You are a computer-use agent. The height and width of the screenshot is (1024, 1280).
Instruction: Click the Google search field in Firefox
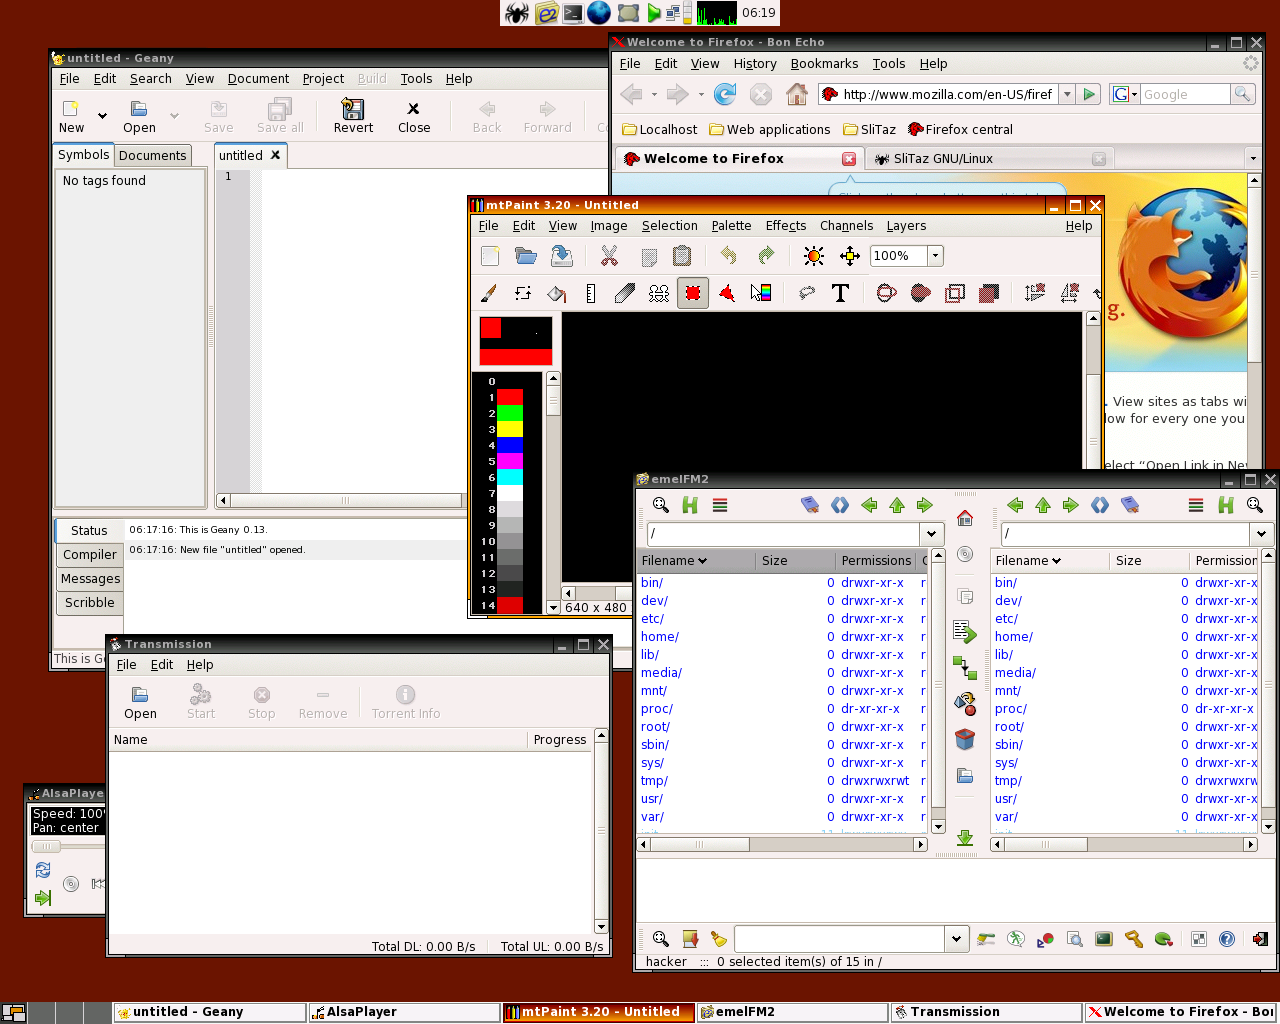[1185, 94]
